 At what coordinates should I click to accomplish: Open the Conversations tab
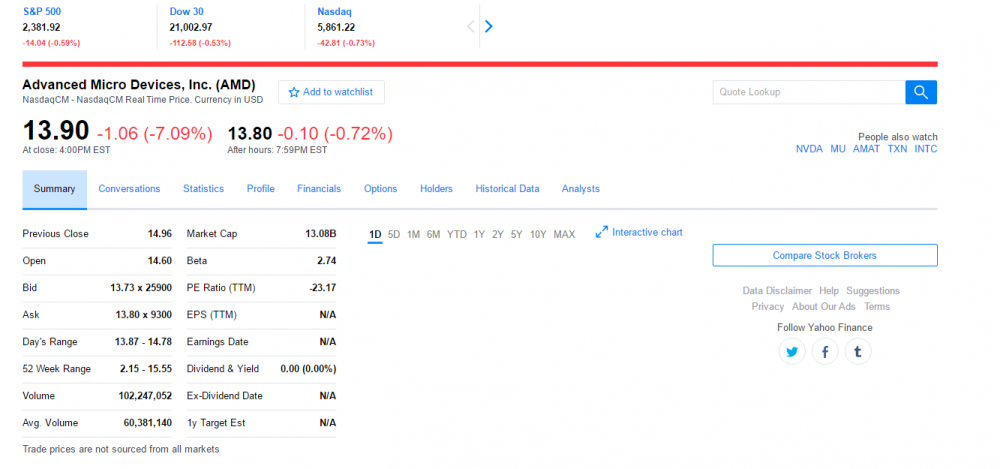pos(129,189)
